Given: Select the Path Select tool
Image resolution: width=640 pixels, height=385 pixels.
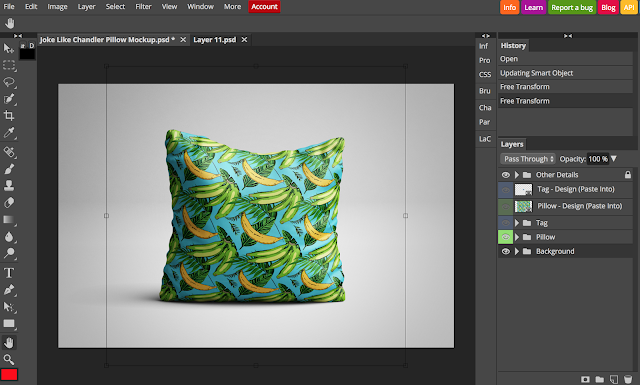Looking at the screenshot, I should click(9, 307).
